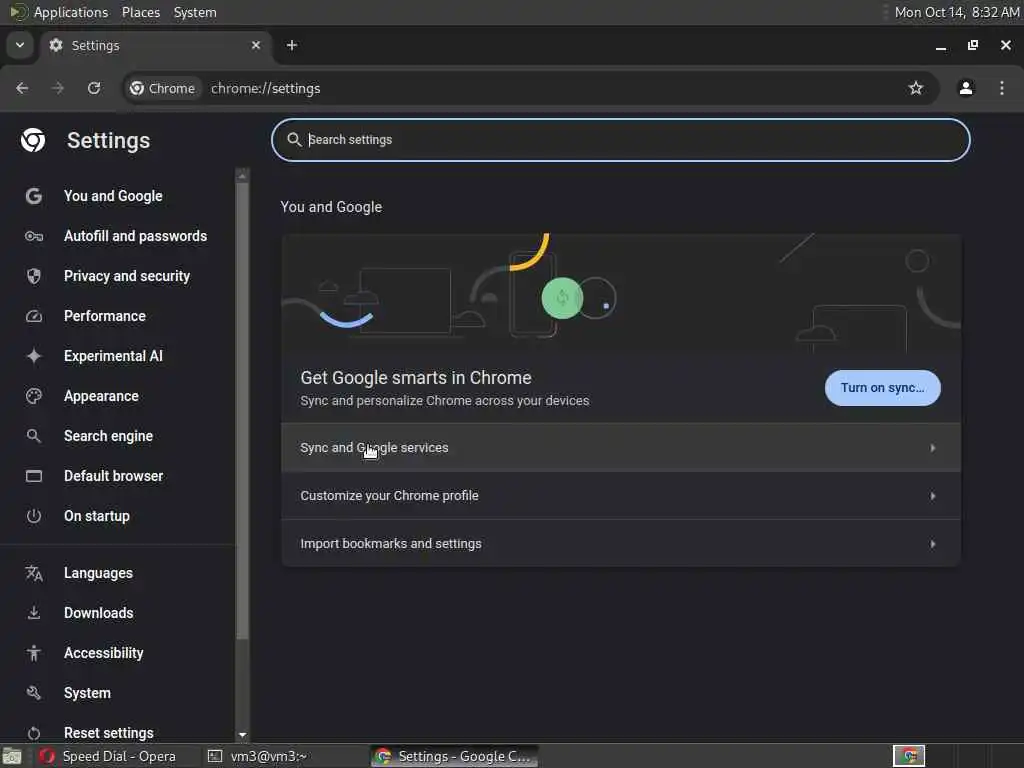This screenshot has height=768, width=1024.
Task: Open Sync and Google services row
Action: coord(620,448)
